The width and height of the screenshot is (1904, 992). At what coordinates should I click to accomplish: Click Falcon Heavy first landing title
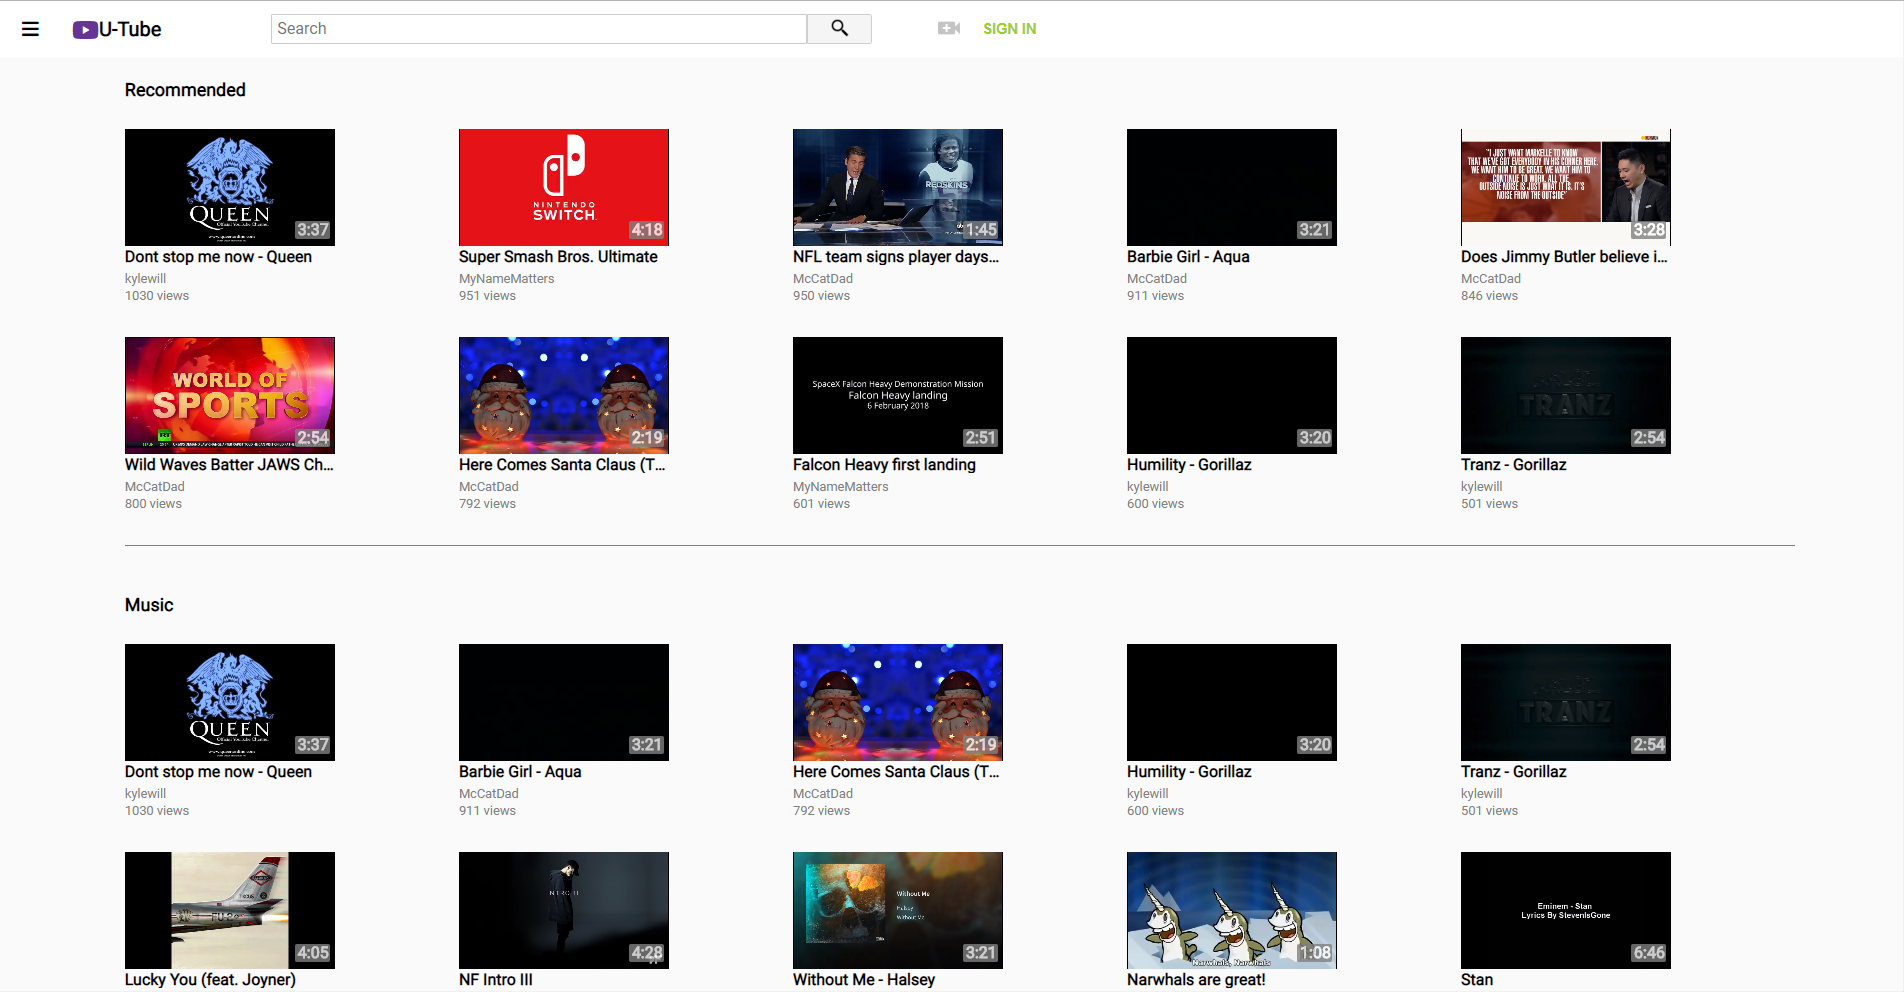click(884, 465)
